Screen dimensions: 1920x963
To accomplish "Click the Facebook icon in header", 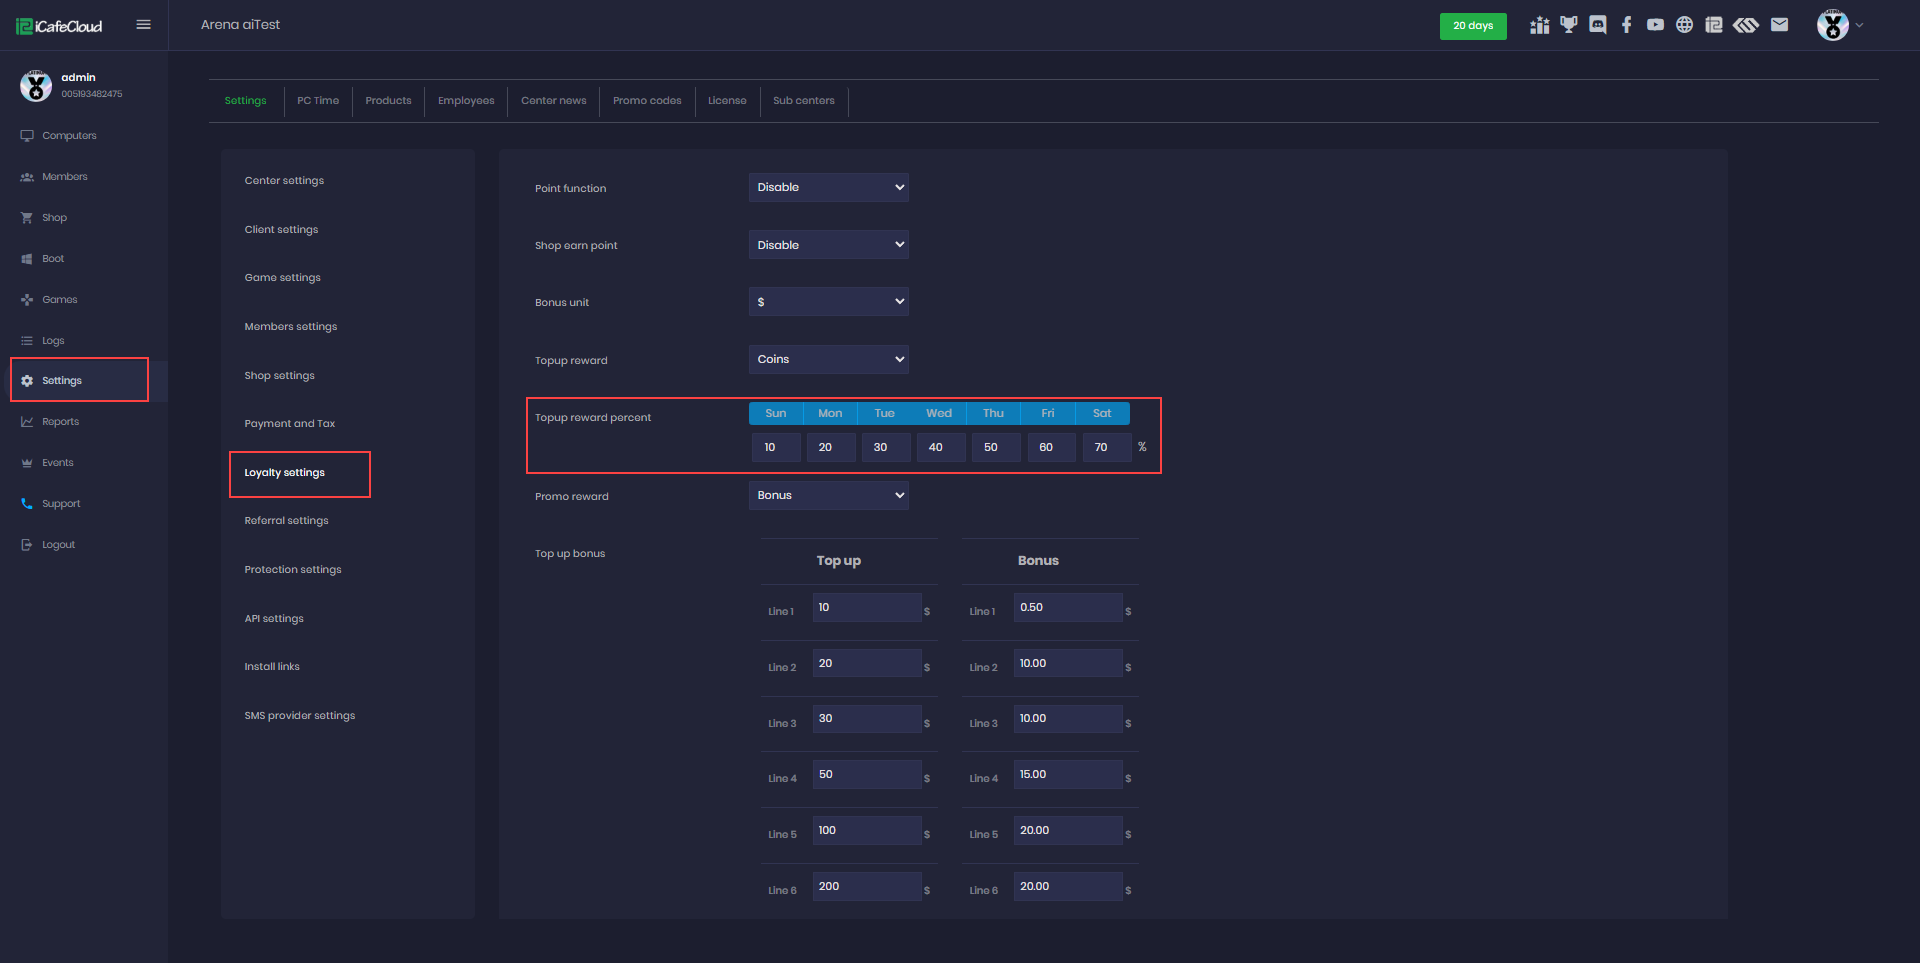I will [x=1627, y=25].
